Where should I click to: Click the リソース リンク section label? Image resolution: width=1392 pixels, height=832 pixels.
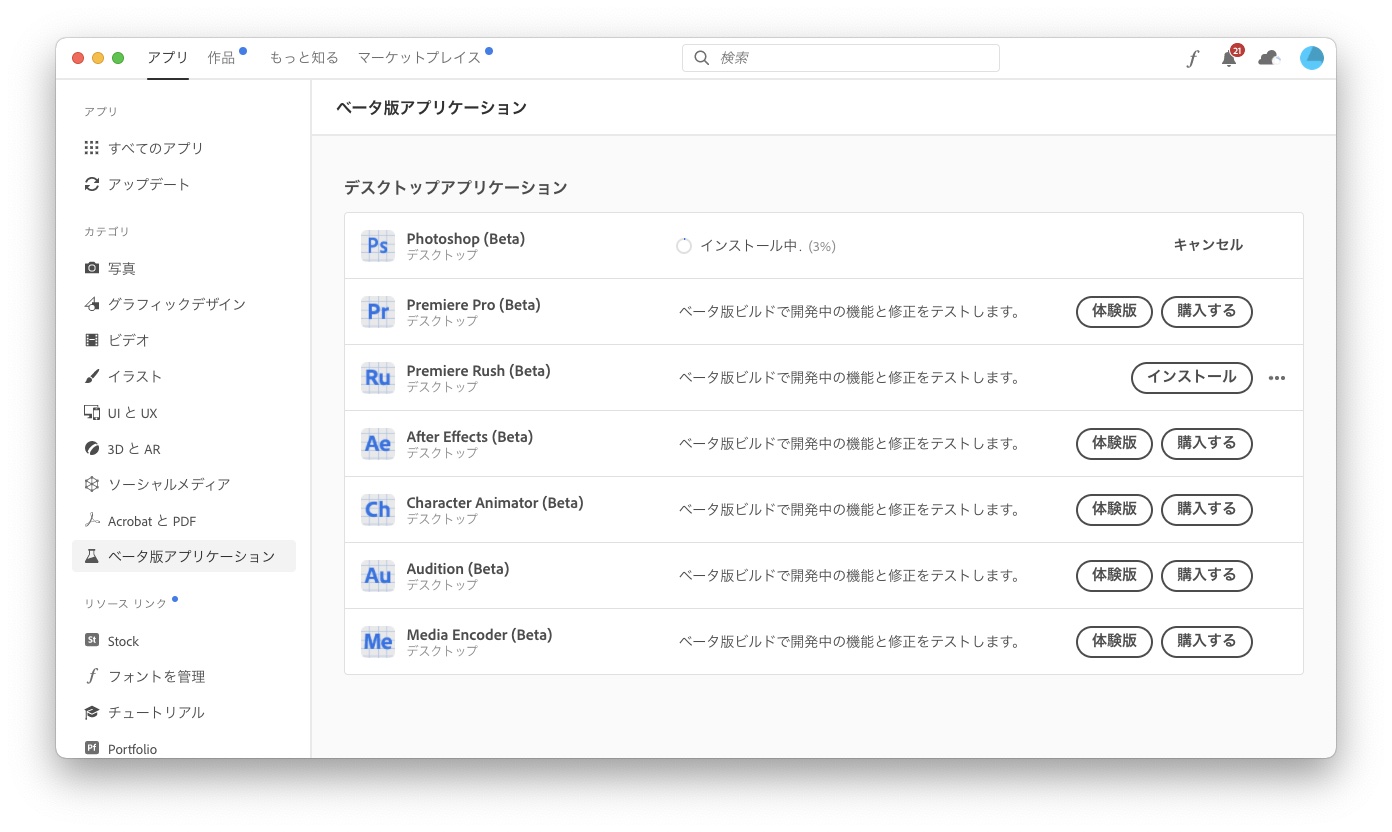126,604
